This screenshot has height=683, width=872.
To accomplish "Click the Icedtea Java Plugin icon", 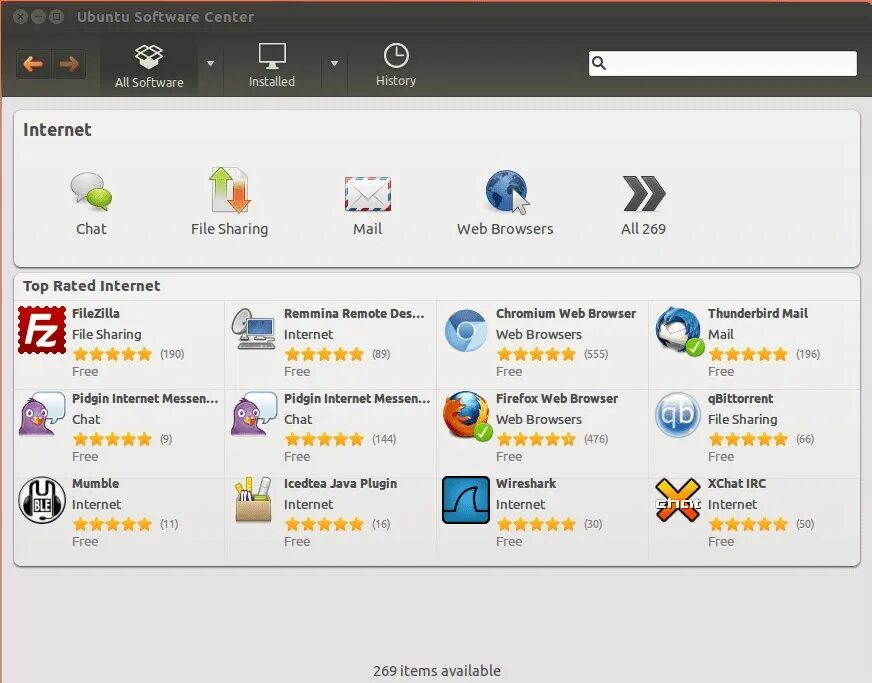I will [x=254, y=499].
